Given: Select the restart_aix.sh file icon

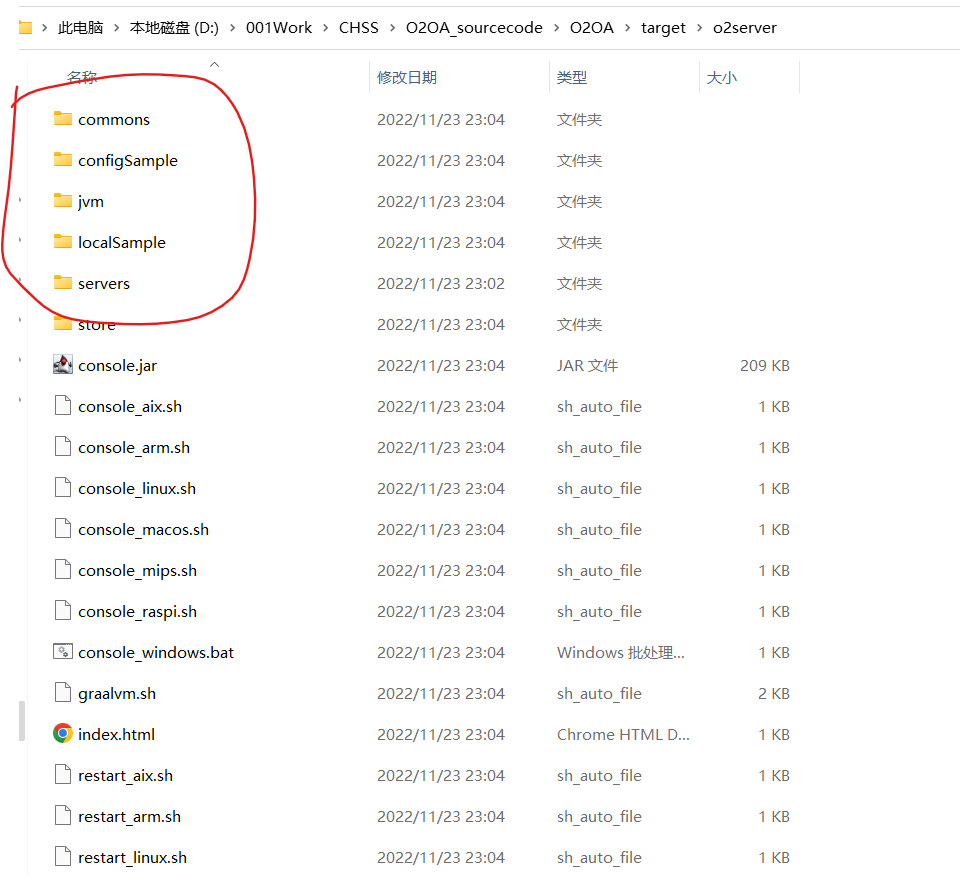Looking at the screenshot, I should 62,775.
